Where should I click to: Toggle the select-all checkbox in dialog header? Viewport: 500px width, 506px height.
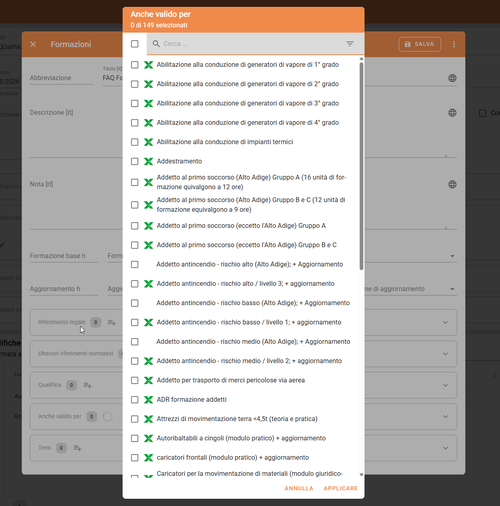tap(135, 44)
